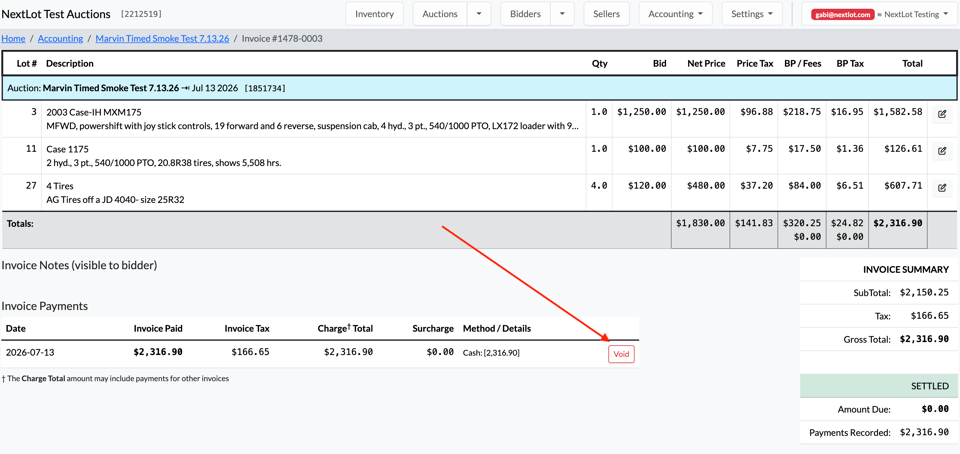Open the Inventory page
960x454 pixels.
tap(374, 13)
